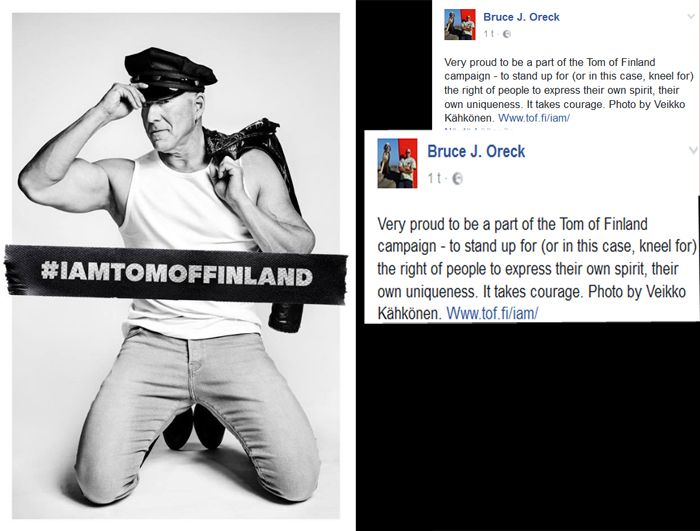Click the small post's 1 t timestamp
Image resolution: width=700 pixels, height=531 pixels.
pos(489,34)
